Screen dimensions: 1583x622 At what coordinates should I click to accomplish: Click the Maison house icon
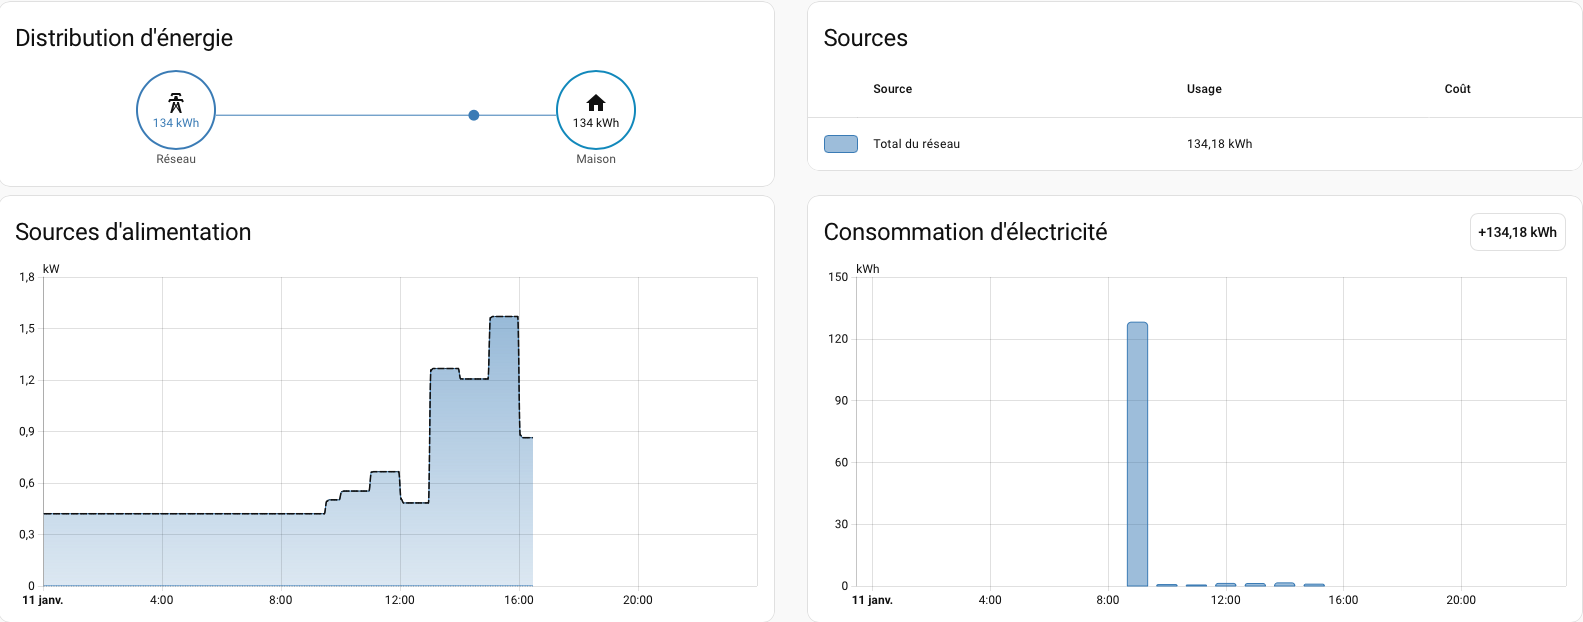point(596,102)
